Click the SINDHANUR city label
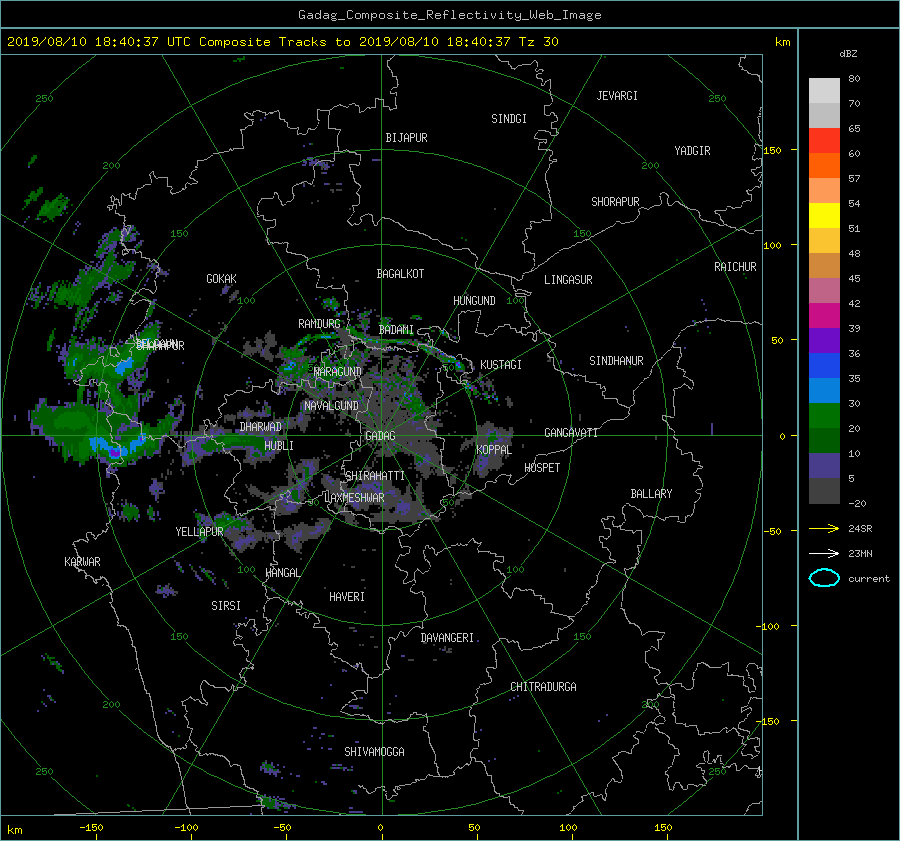Viewport: 900px width, 841px height. coord(616,361)
